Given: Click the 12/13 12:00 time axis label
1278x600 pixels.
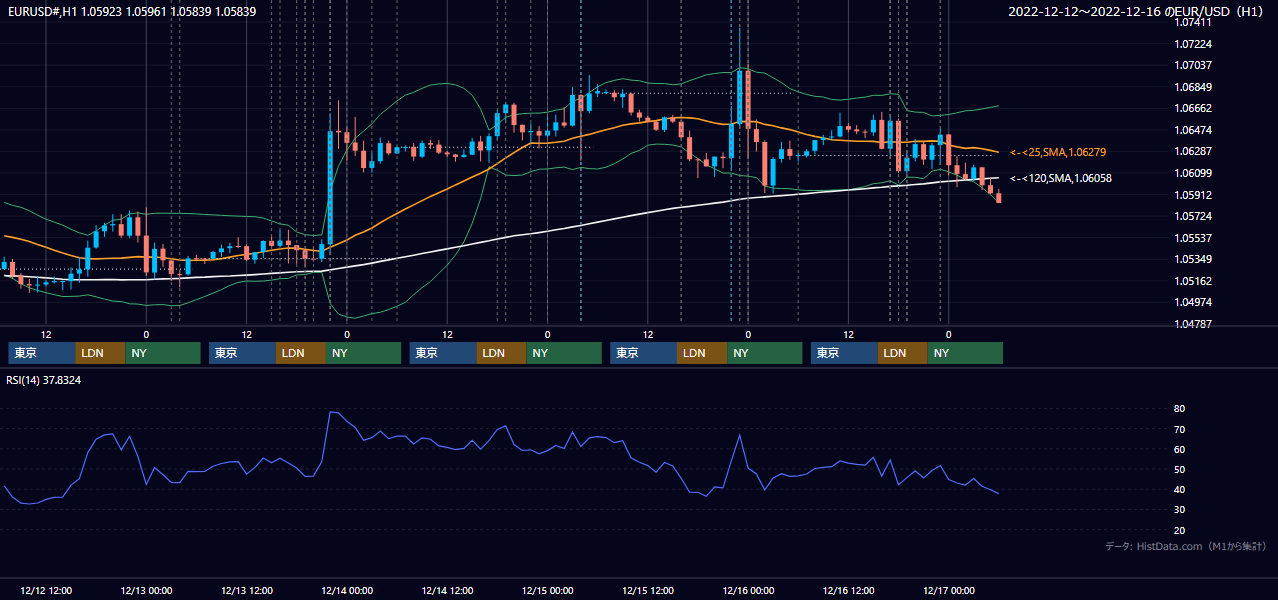Looking at the screenshot, I should [x=246, y=590].
